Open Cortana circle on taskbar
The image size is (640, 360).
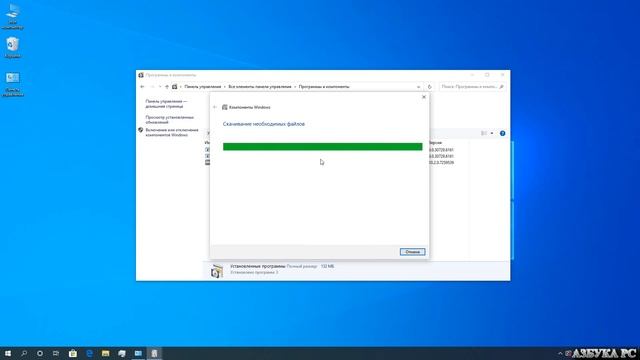pos(40,353)
